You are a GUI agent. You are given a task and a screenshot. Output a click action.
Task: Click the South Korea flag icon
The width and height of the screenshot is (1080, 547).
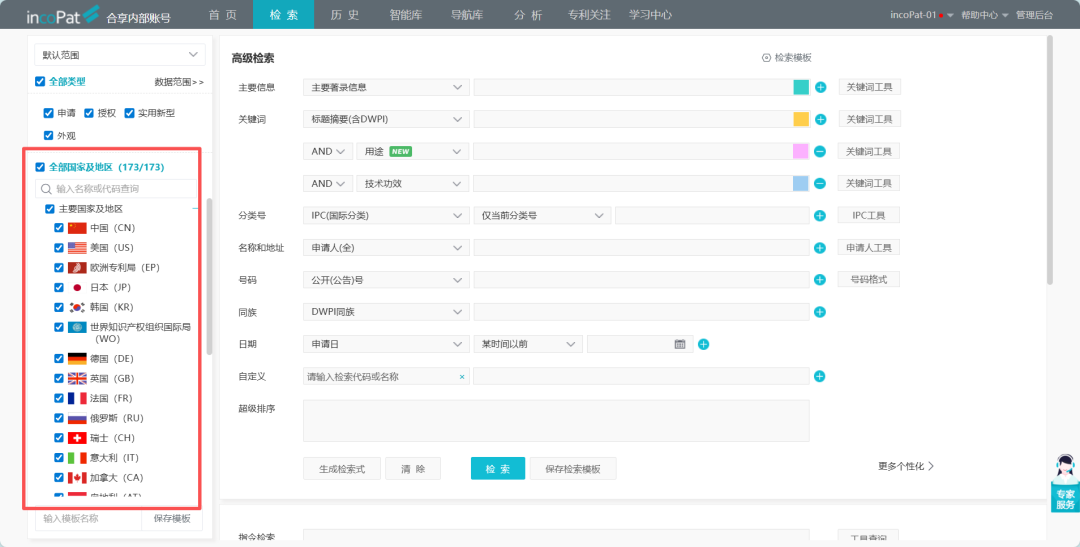77,307
